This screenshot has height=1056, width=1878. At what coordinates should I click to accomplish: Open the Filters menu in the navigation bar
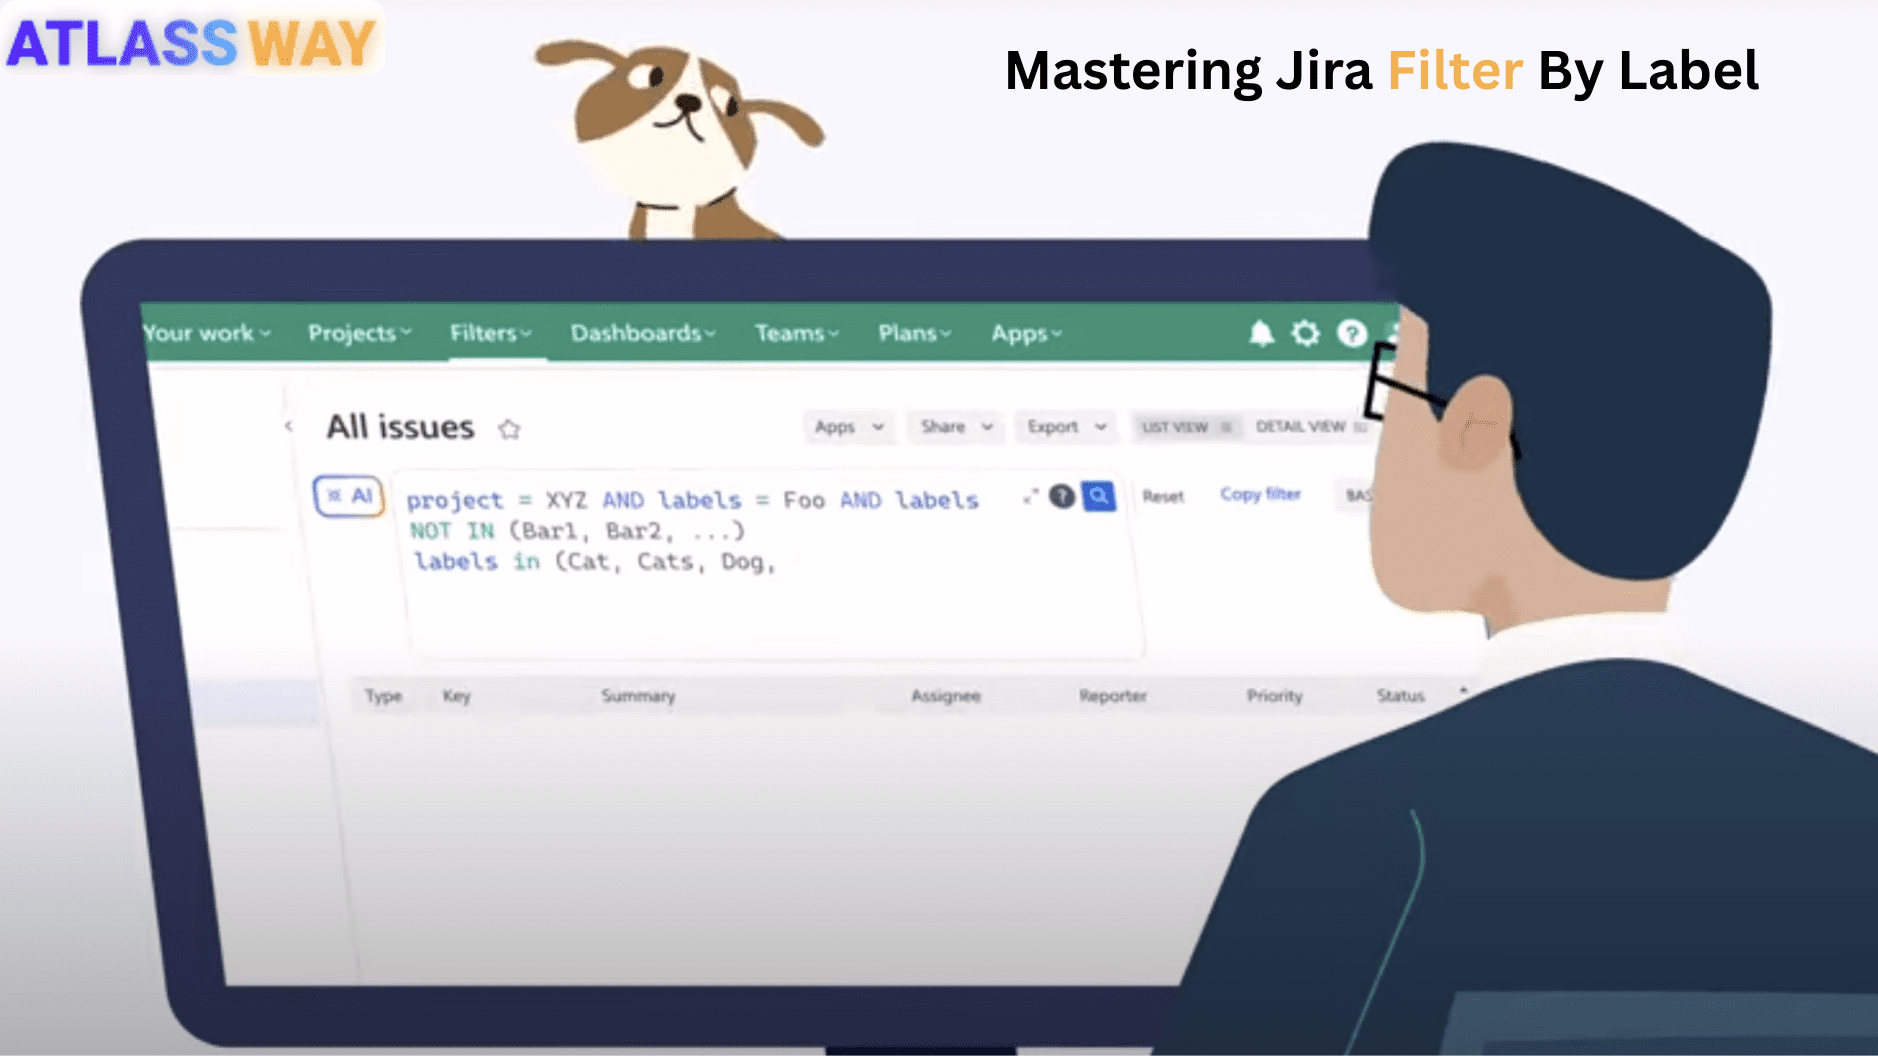(x=489, y=334)
